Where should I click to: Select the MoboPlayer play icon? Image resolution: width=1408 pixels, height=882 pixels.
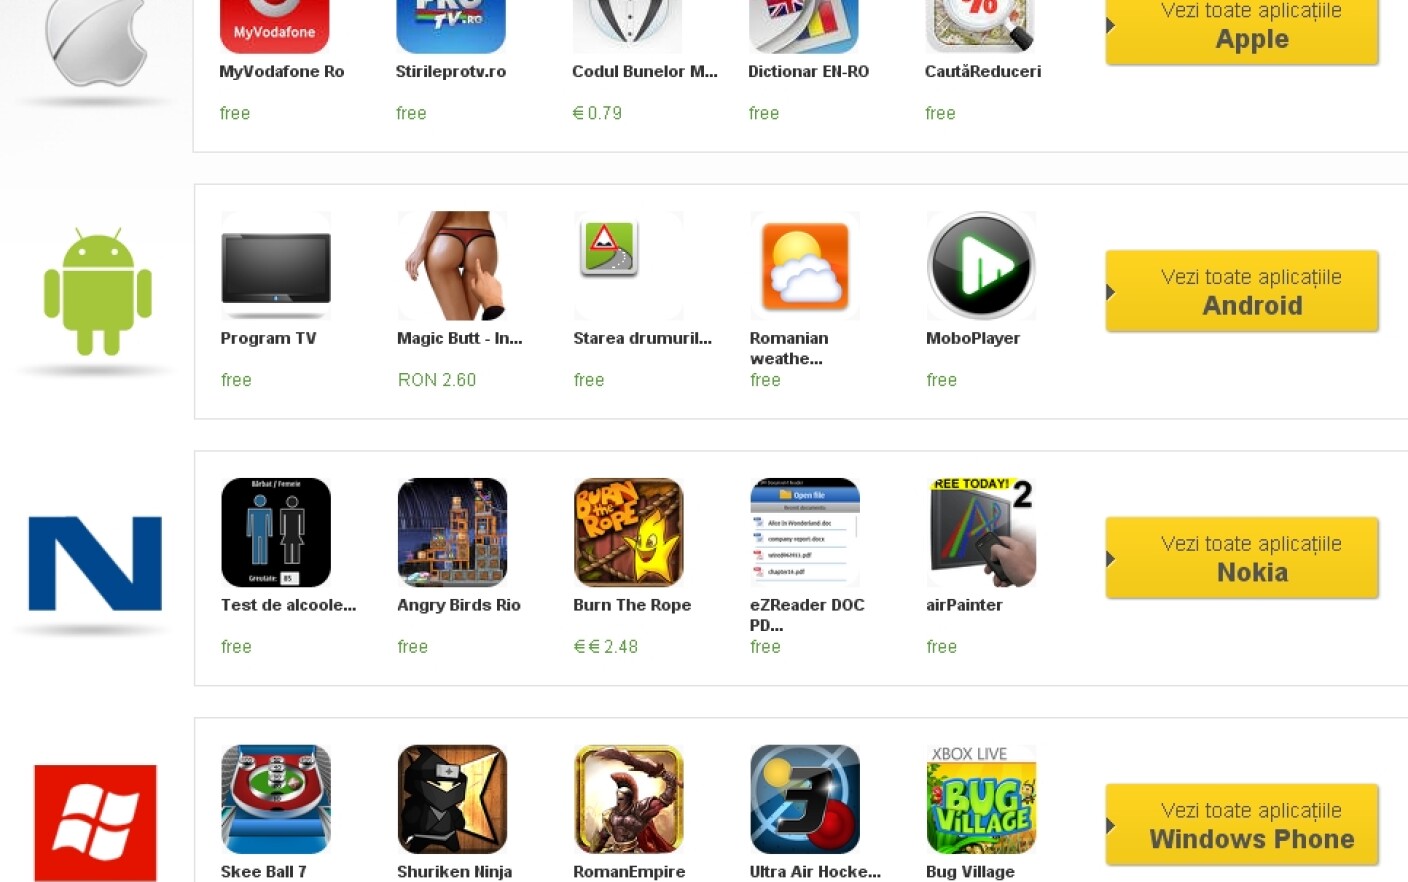coord(981,266)
